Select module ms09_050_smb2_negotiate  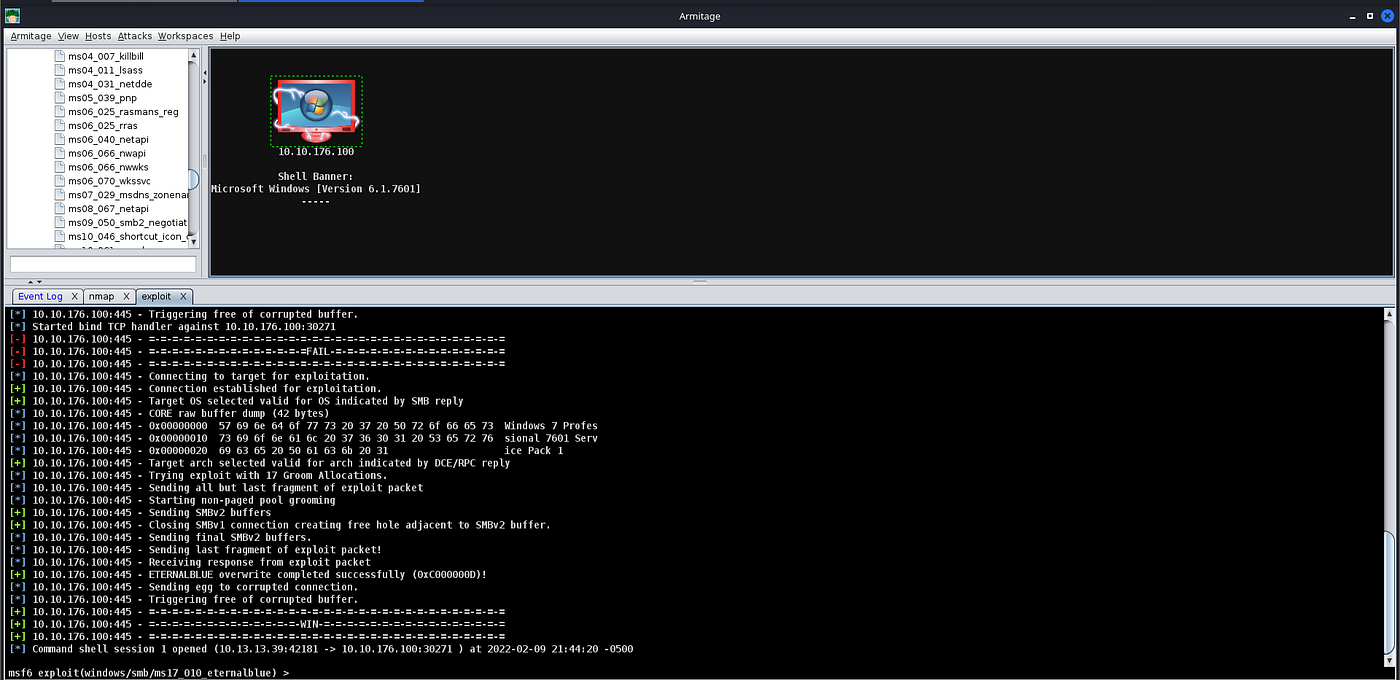(x=128, y=223)
